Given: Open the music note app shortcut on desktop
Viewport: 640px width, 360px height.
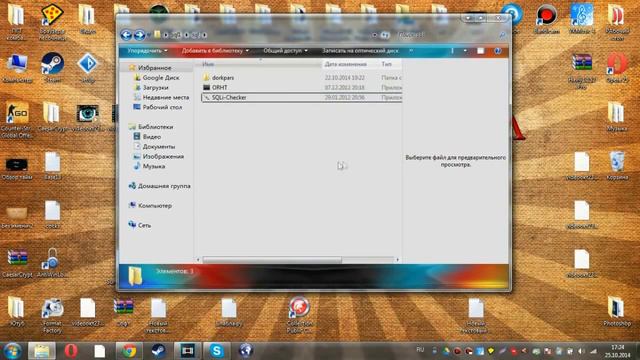Looking at the screenshot, I should click(x=582, y=19).
